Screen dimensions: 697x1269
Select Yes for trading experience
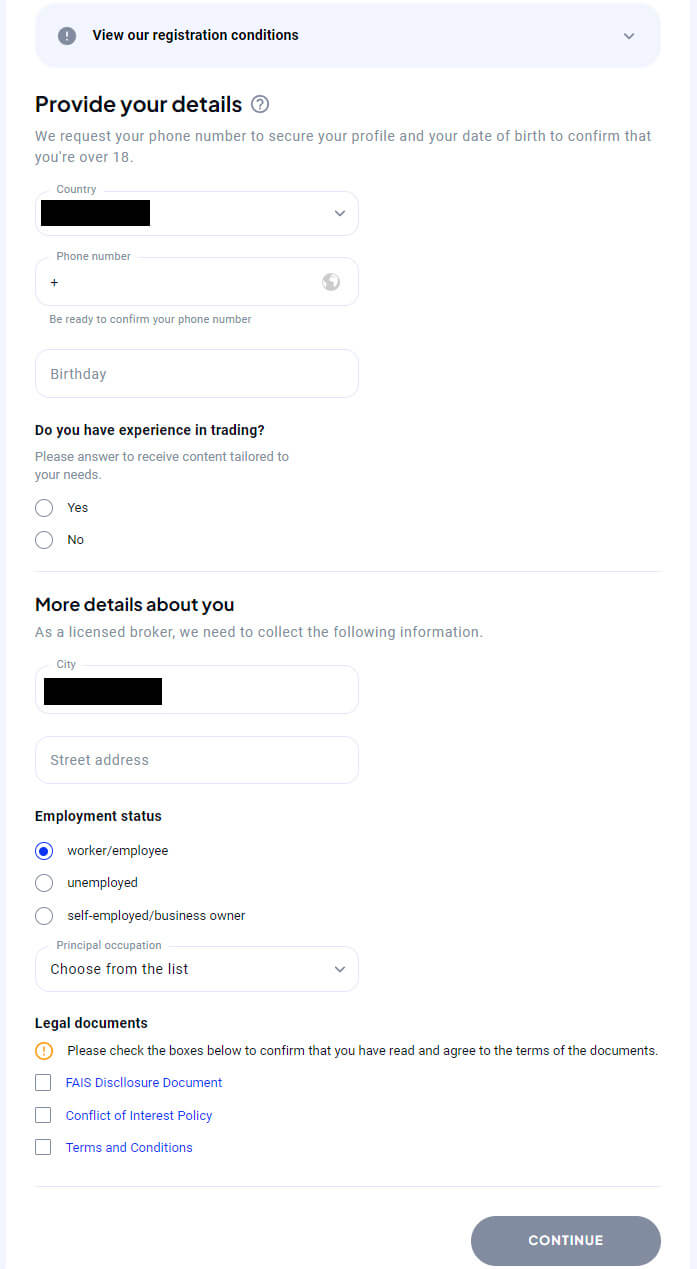coord(44,508)
